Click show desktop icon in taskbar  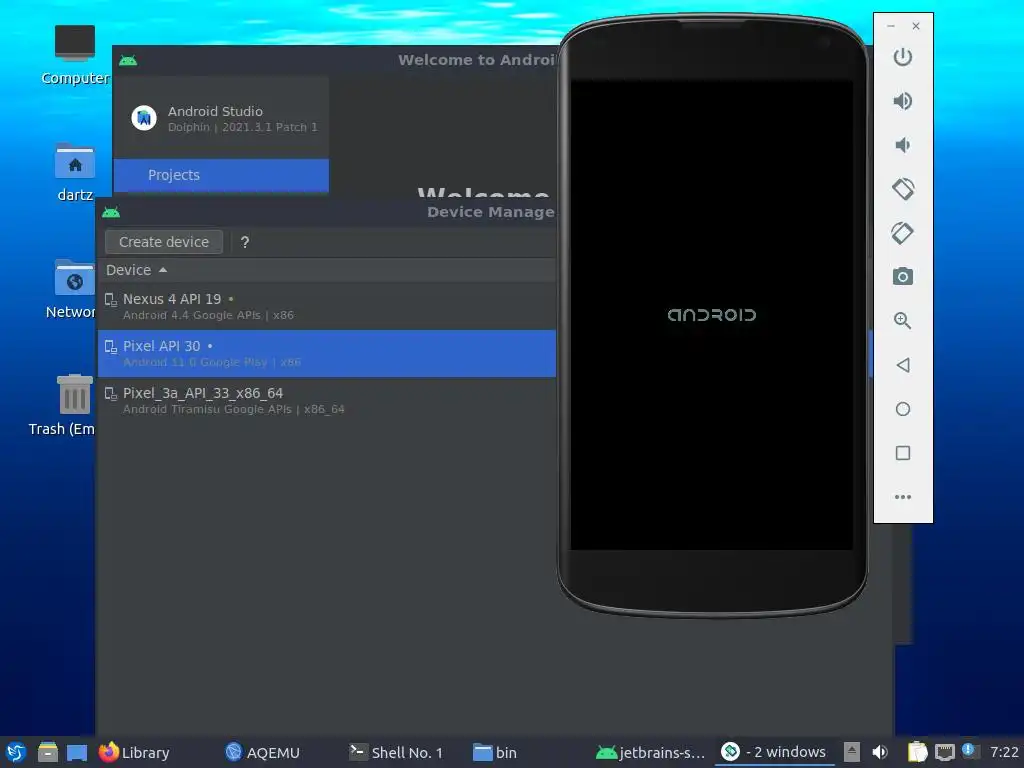coord(77,753)
